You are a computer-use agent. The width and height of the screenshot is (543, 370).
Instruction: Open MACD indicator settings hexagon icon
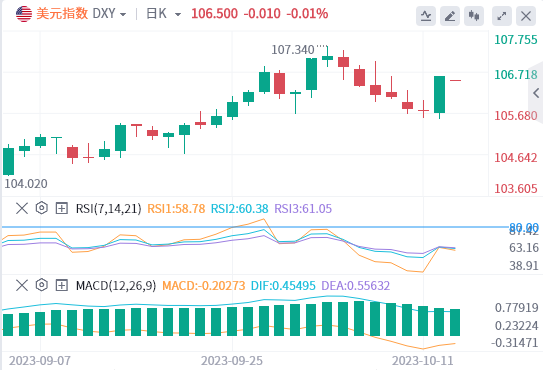tap(42, 285)
